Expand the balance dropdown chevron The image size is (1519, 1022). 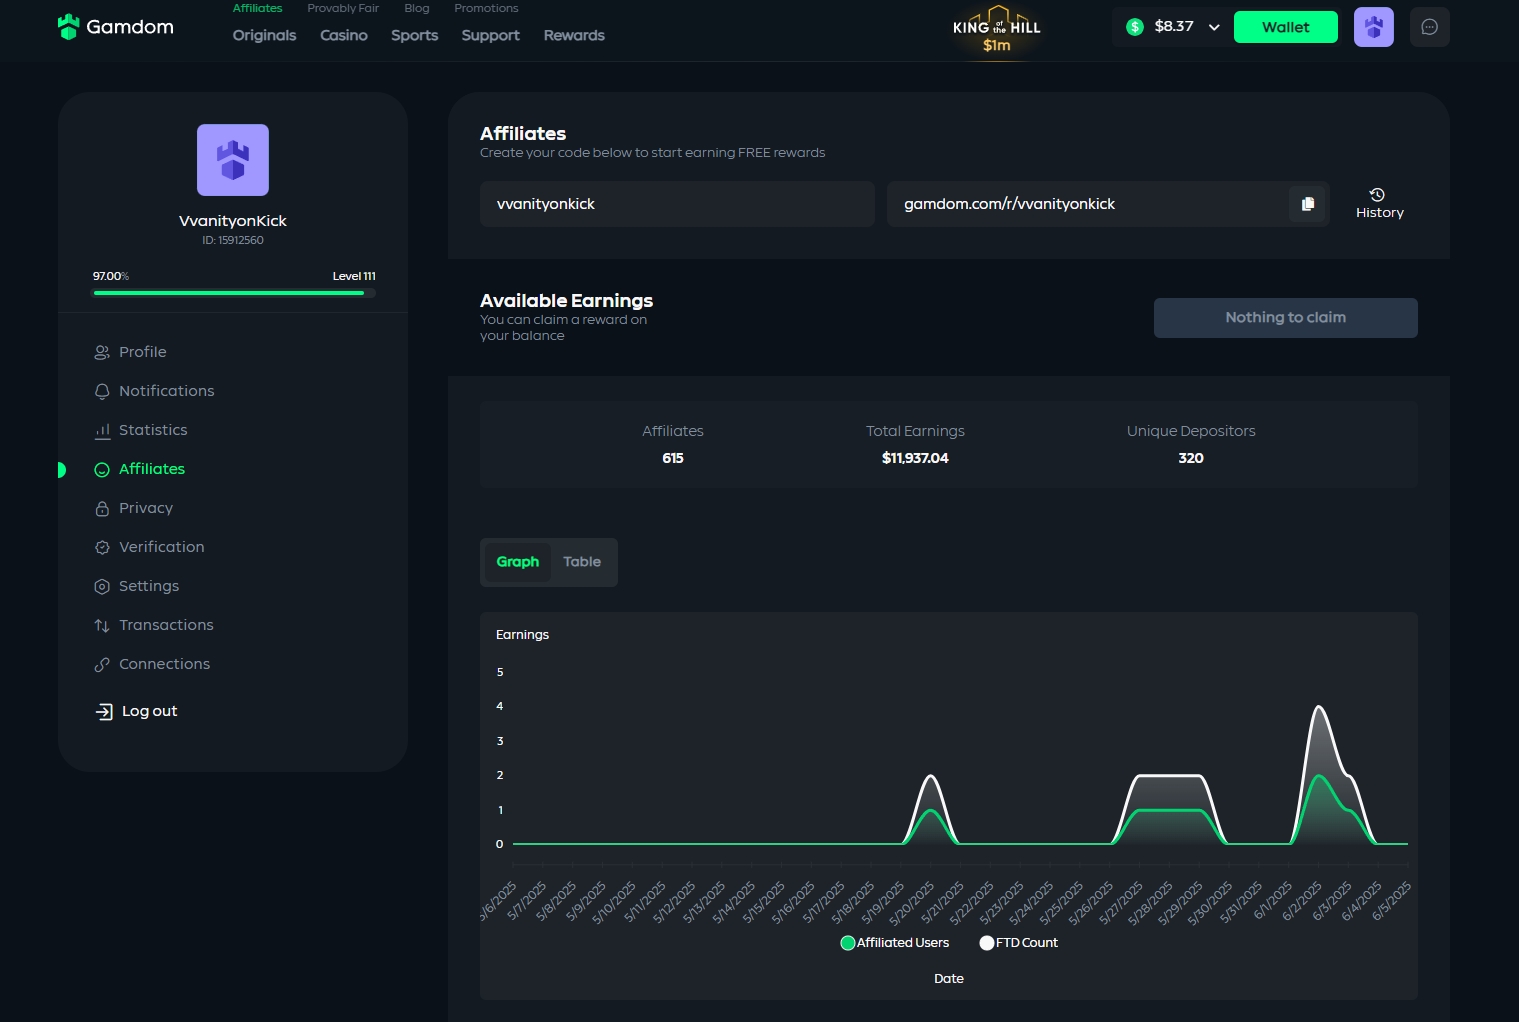coord(1214,27)
